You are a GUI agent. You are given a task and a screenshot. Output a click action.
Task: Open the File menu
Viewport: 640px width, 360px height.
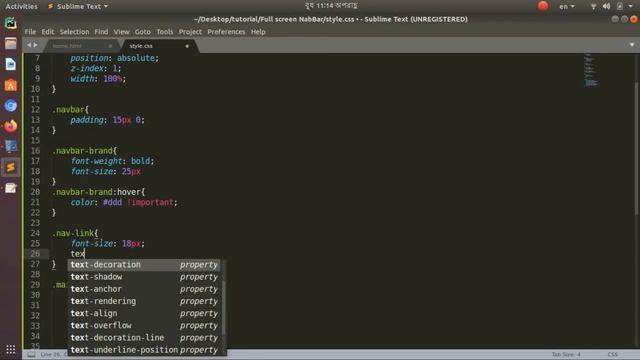(30, 32)
